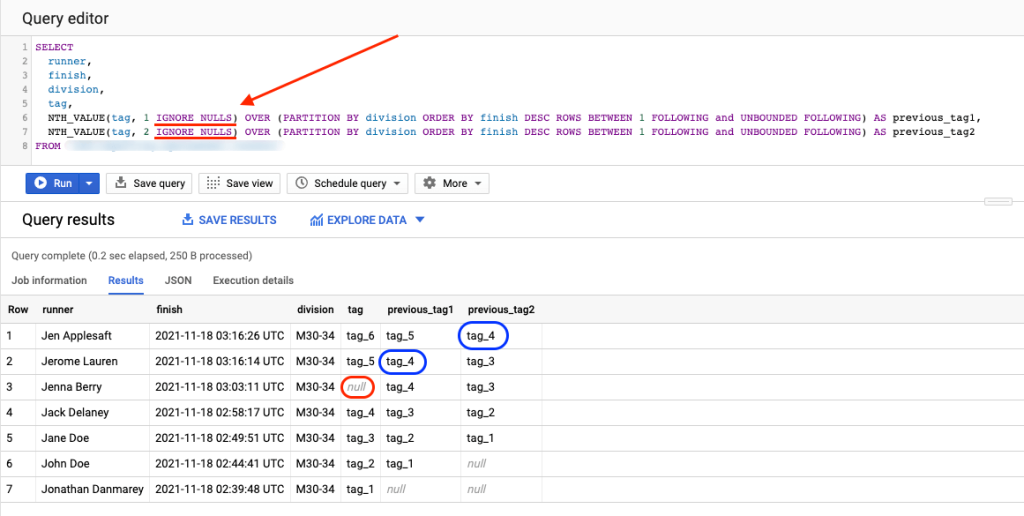Image resolution: width=1024 pixels, height=516 pixels.
Task: Click finish time 03:16:26 UTC cell
Action: pos(220,336)
